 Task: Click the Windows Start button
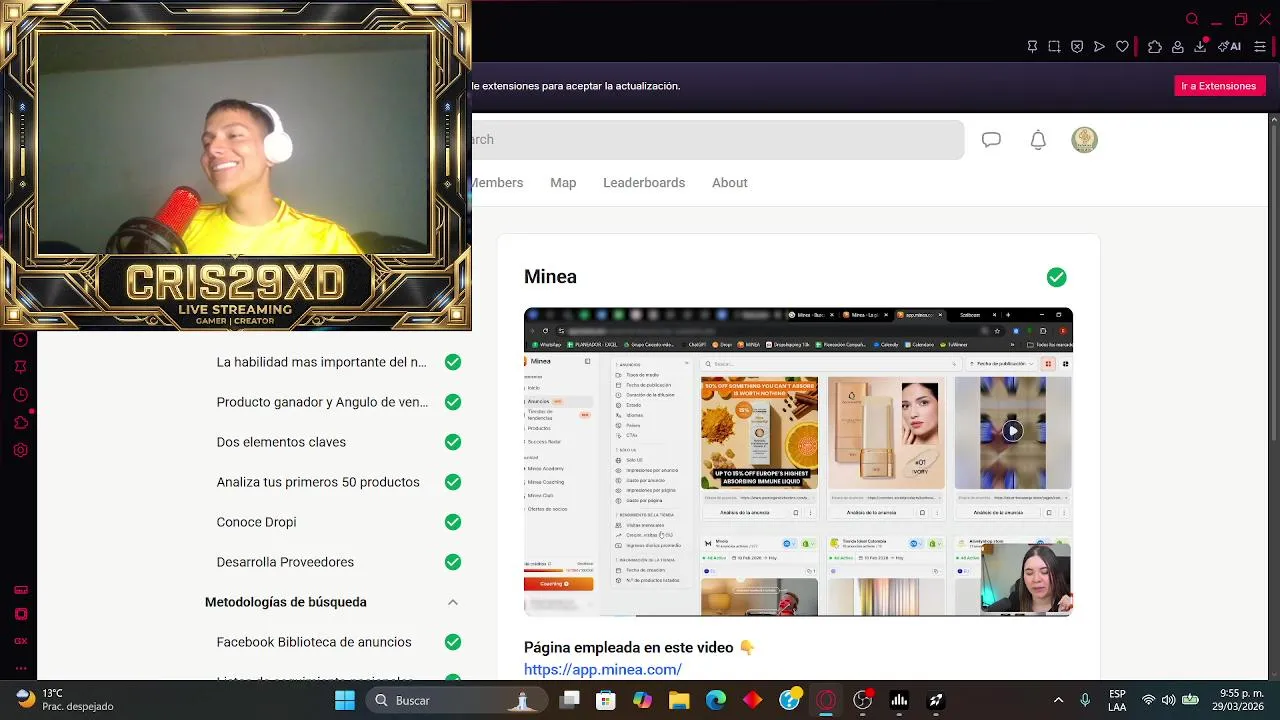coord(345,700)
